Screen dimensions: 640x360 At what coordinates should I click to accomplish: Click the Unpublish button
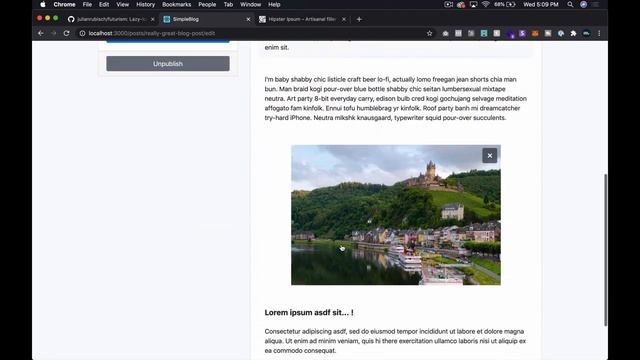coord(168,64)
